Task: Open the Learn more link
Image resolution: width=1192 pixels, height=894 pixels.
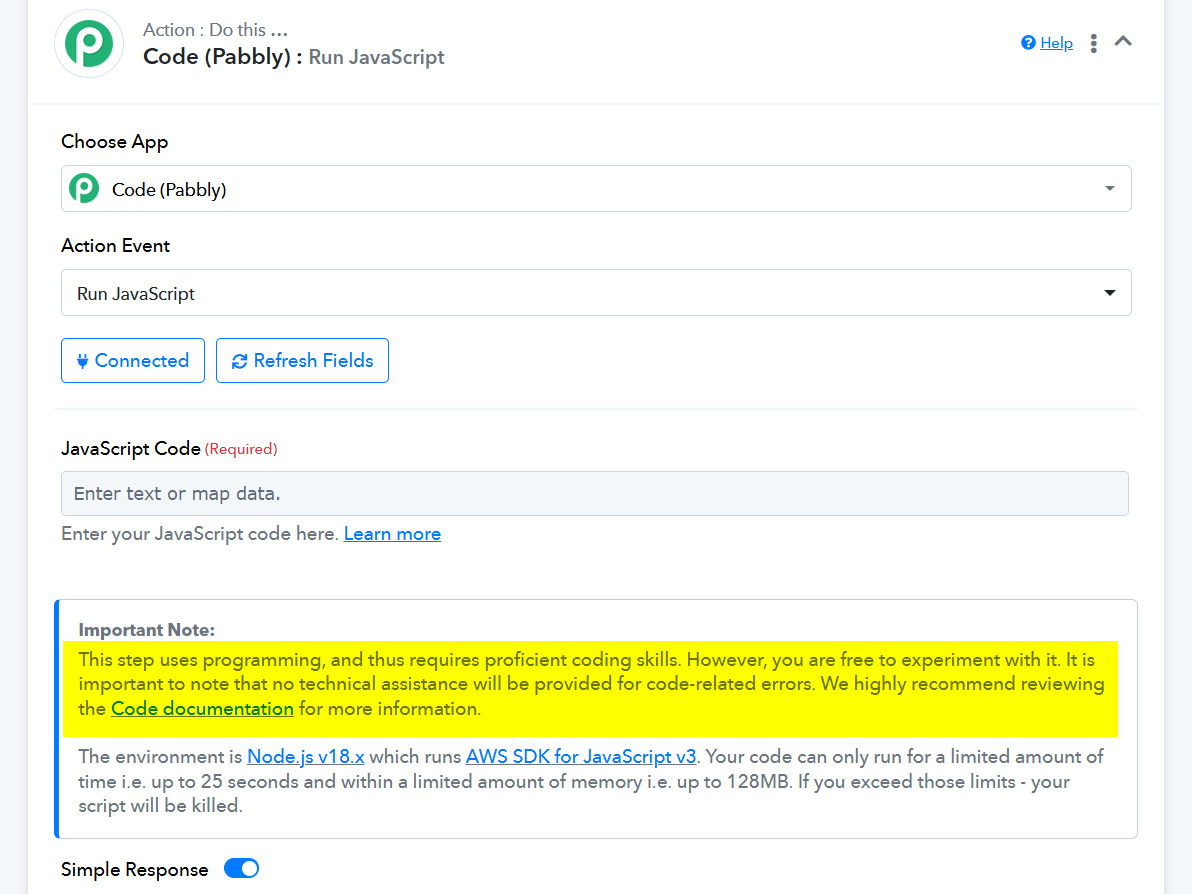Action: (x=392, y=534)
